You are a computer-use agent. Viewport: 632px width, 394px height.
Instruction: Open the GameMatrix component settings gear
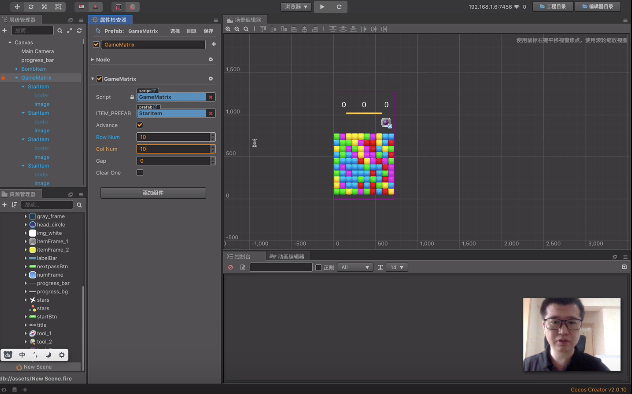pos(211,79)
